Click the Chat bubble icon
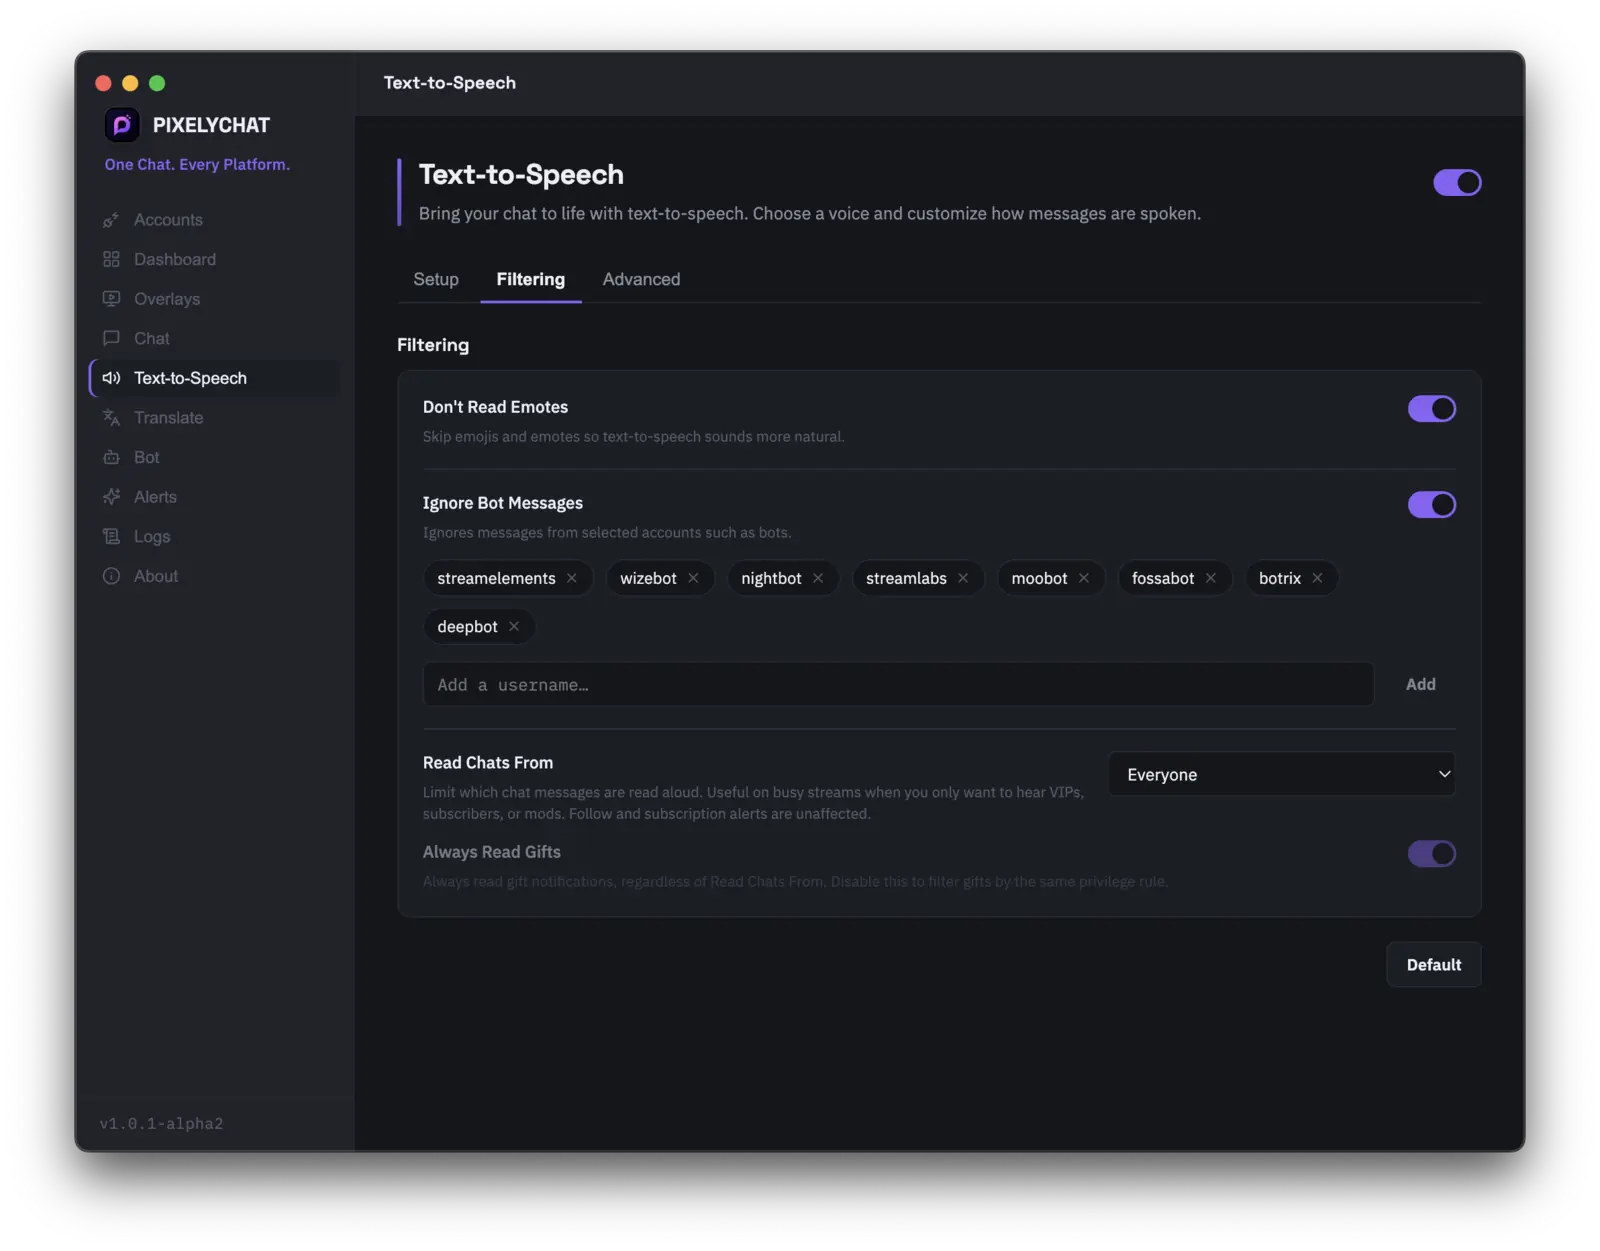The width and height of the screenshot is (1600, 1251). pos(111,338)
